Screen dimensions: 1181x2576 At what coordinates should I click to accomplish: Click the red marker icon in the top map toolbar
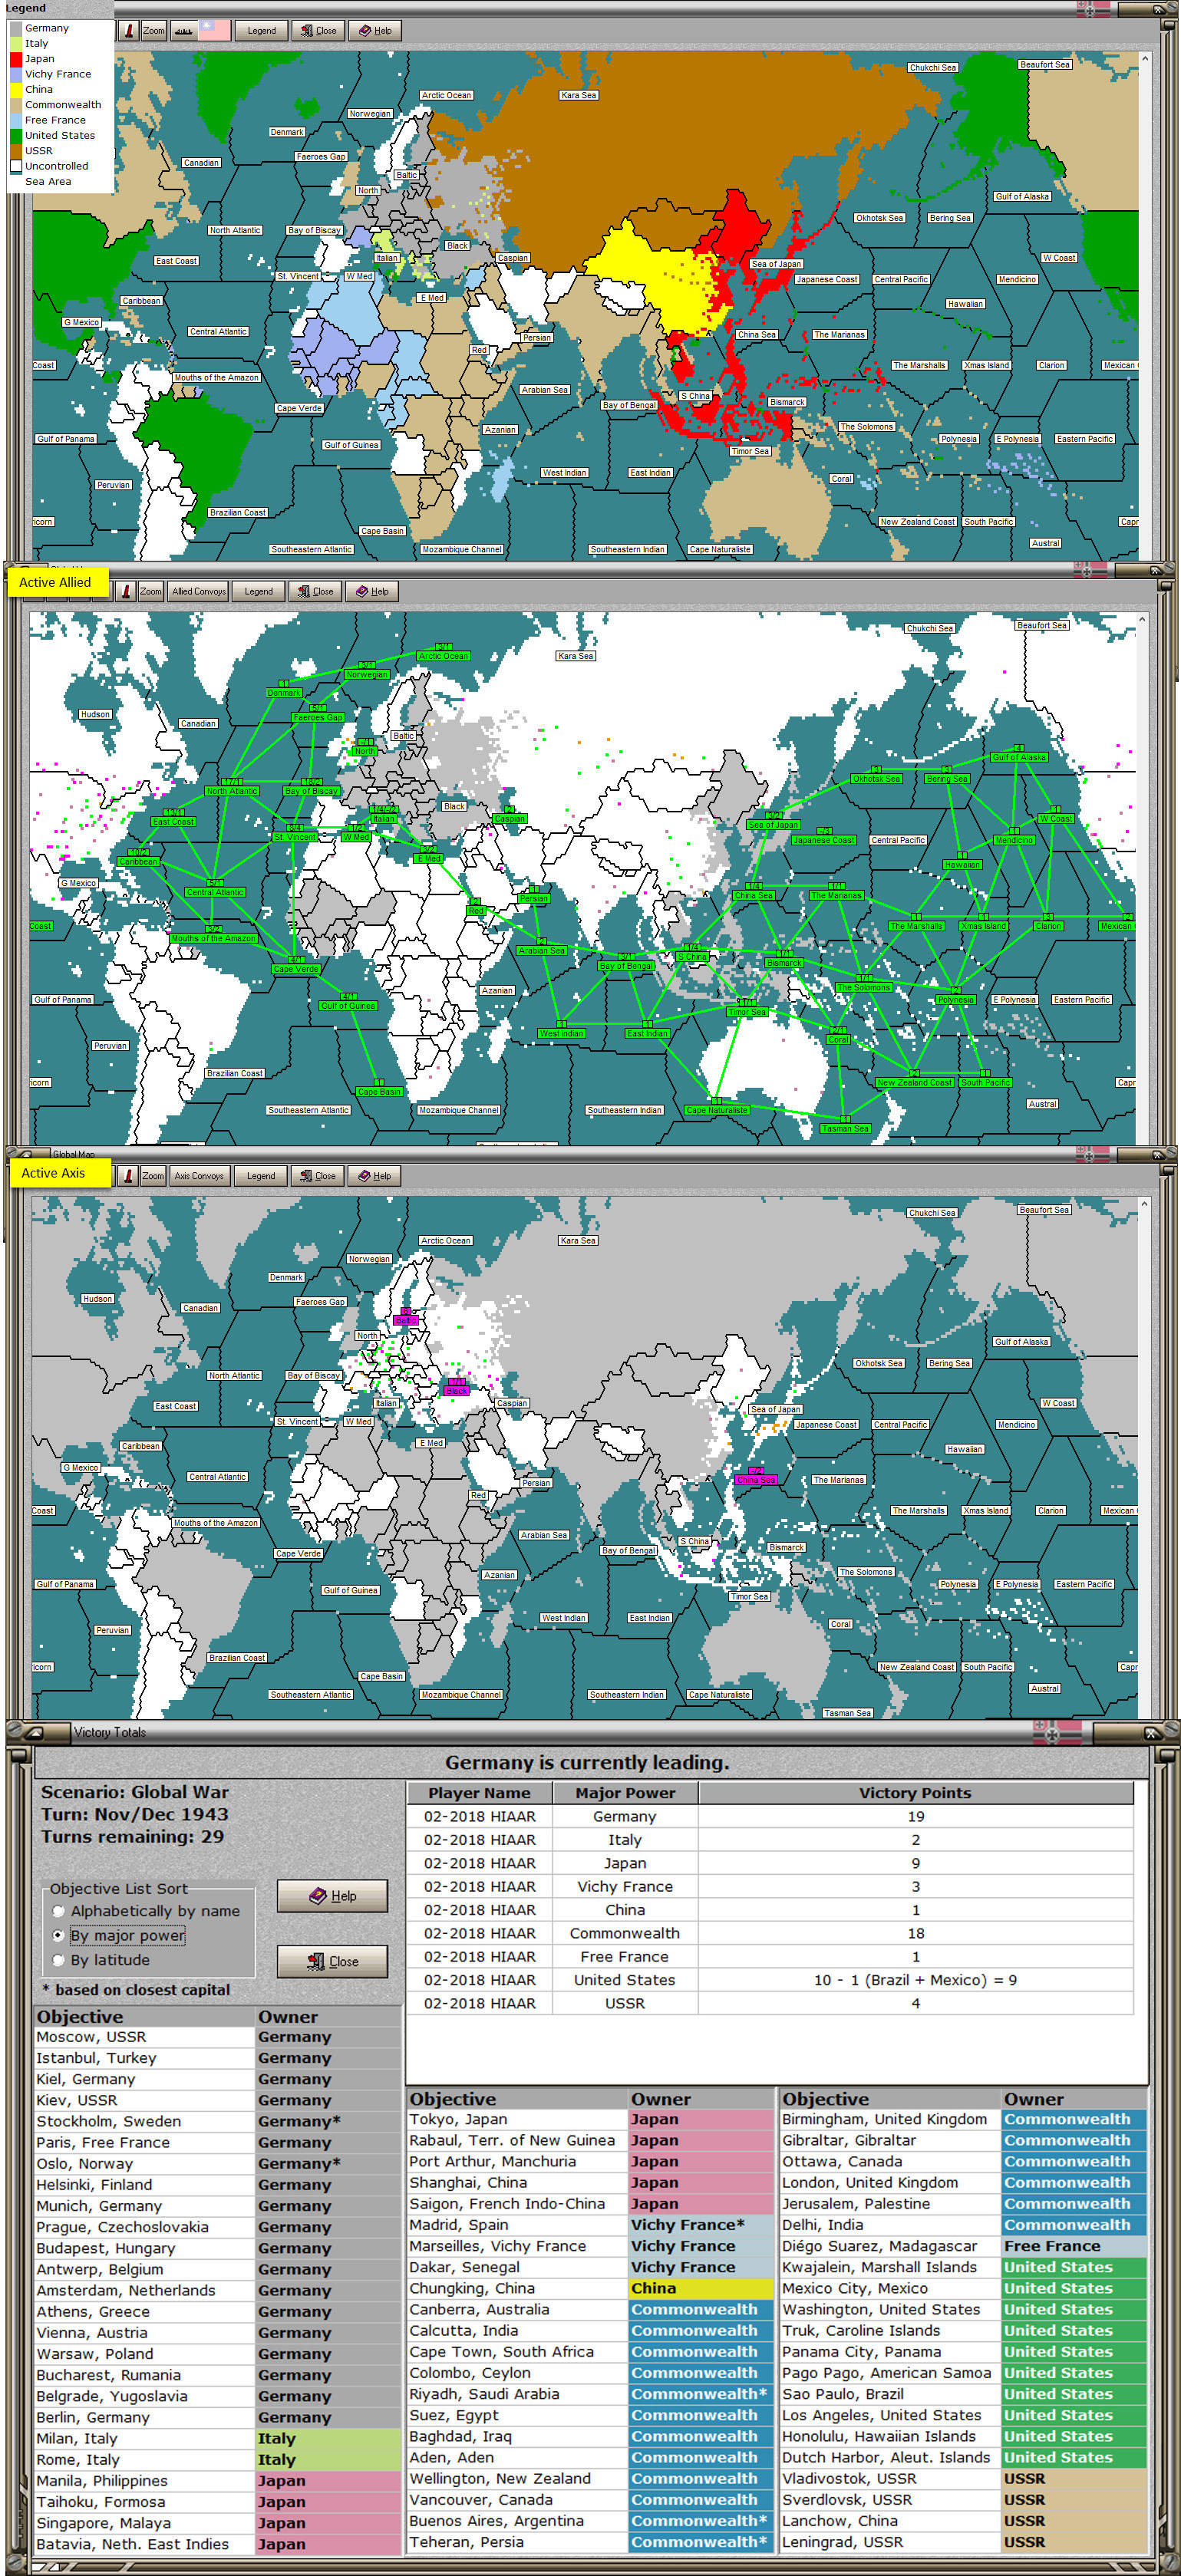[129, 31]
